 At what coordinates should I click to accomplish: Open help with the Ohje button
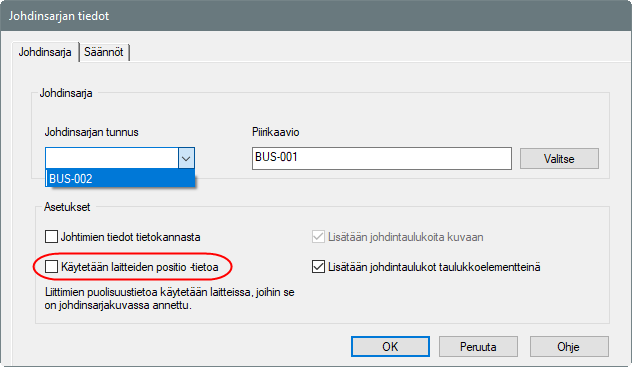click(x=569, y=346)
